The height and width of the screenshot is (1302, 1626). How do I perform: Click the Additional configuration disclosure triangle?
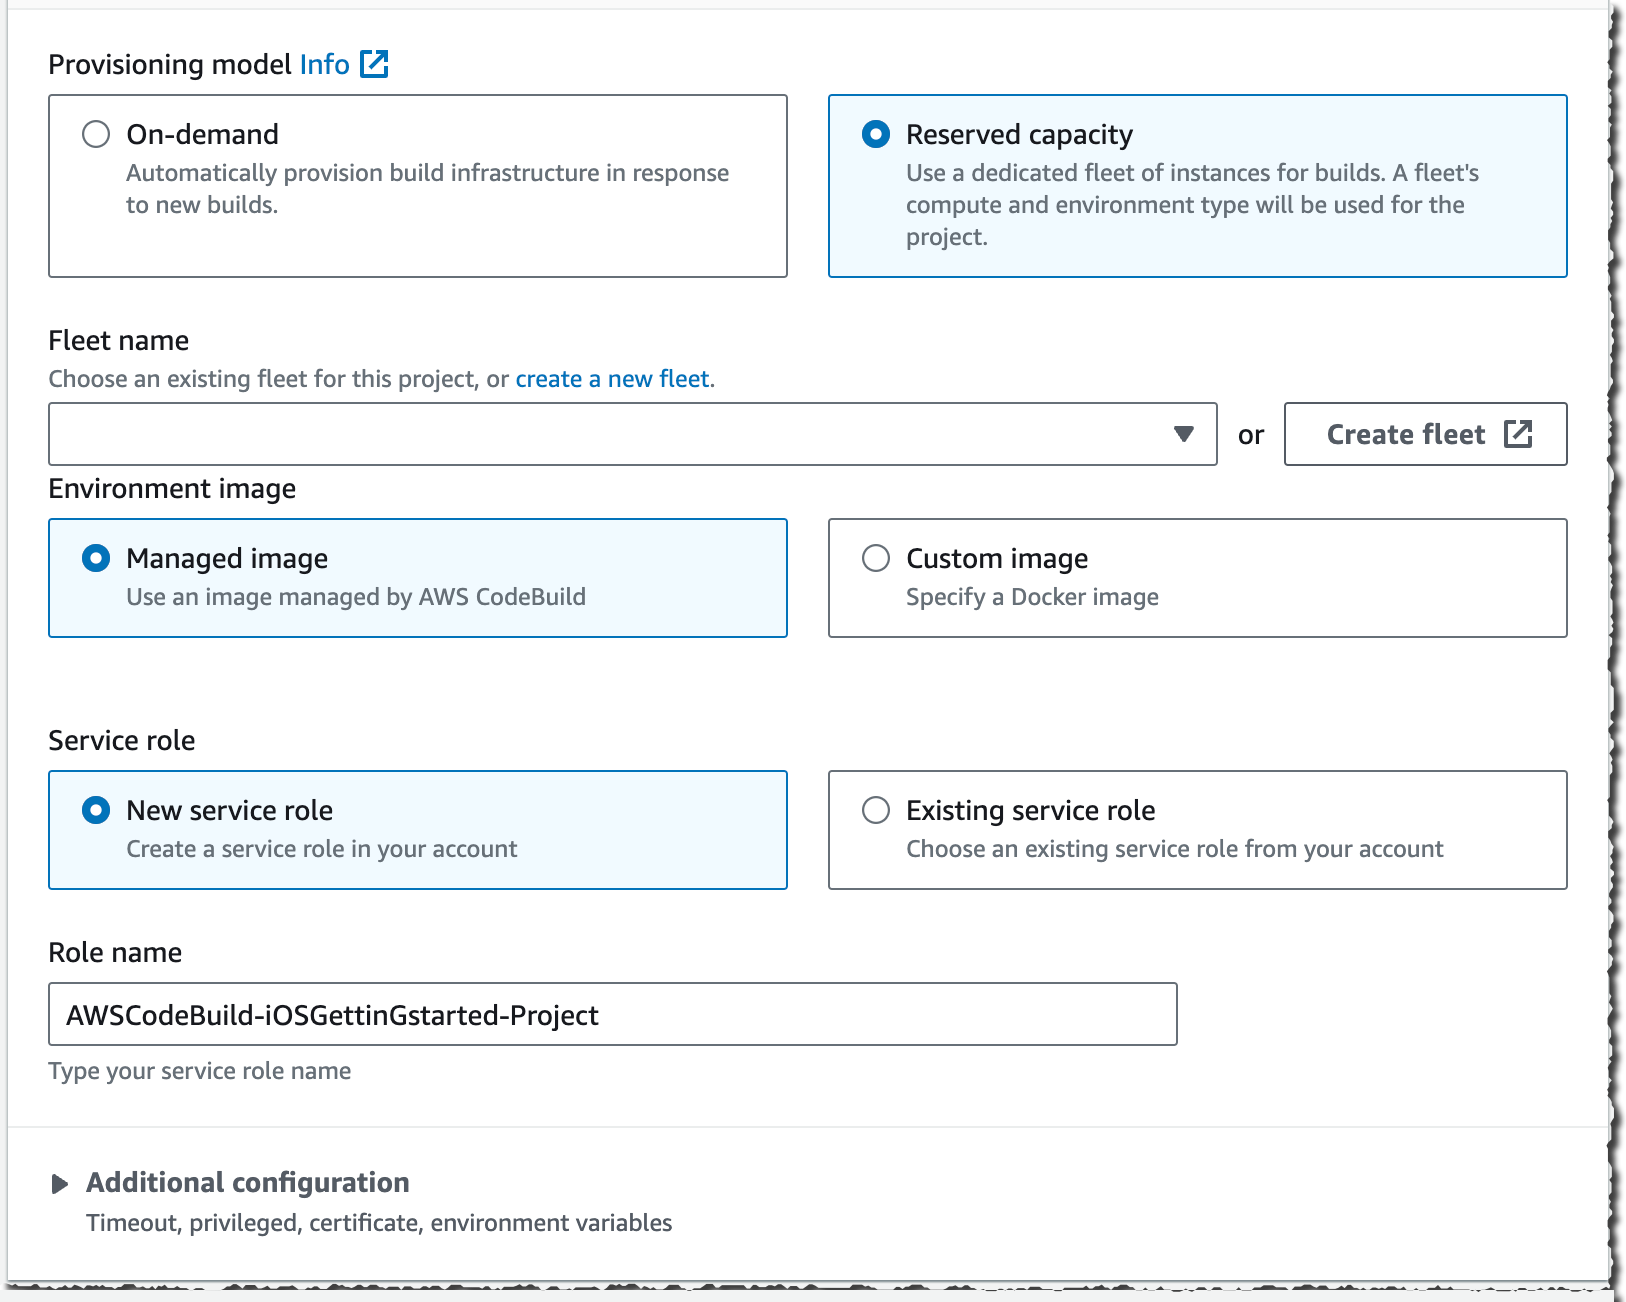(60, 1184)
